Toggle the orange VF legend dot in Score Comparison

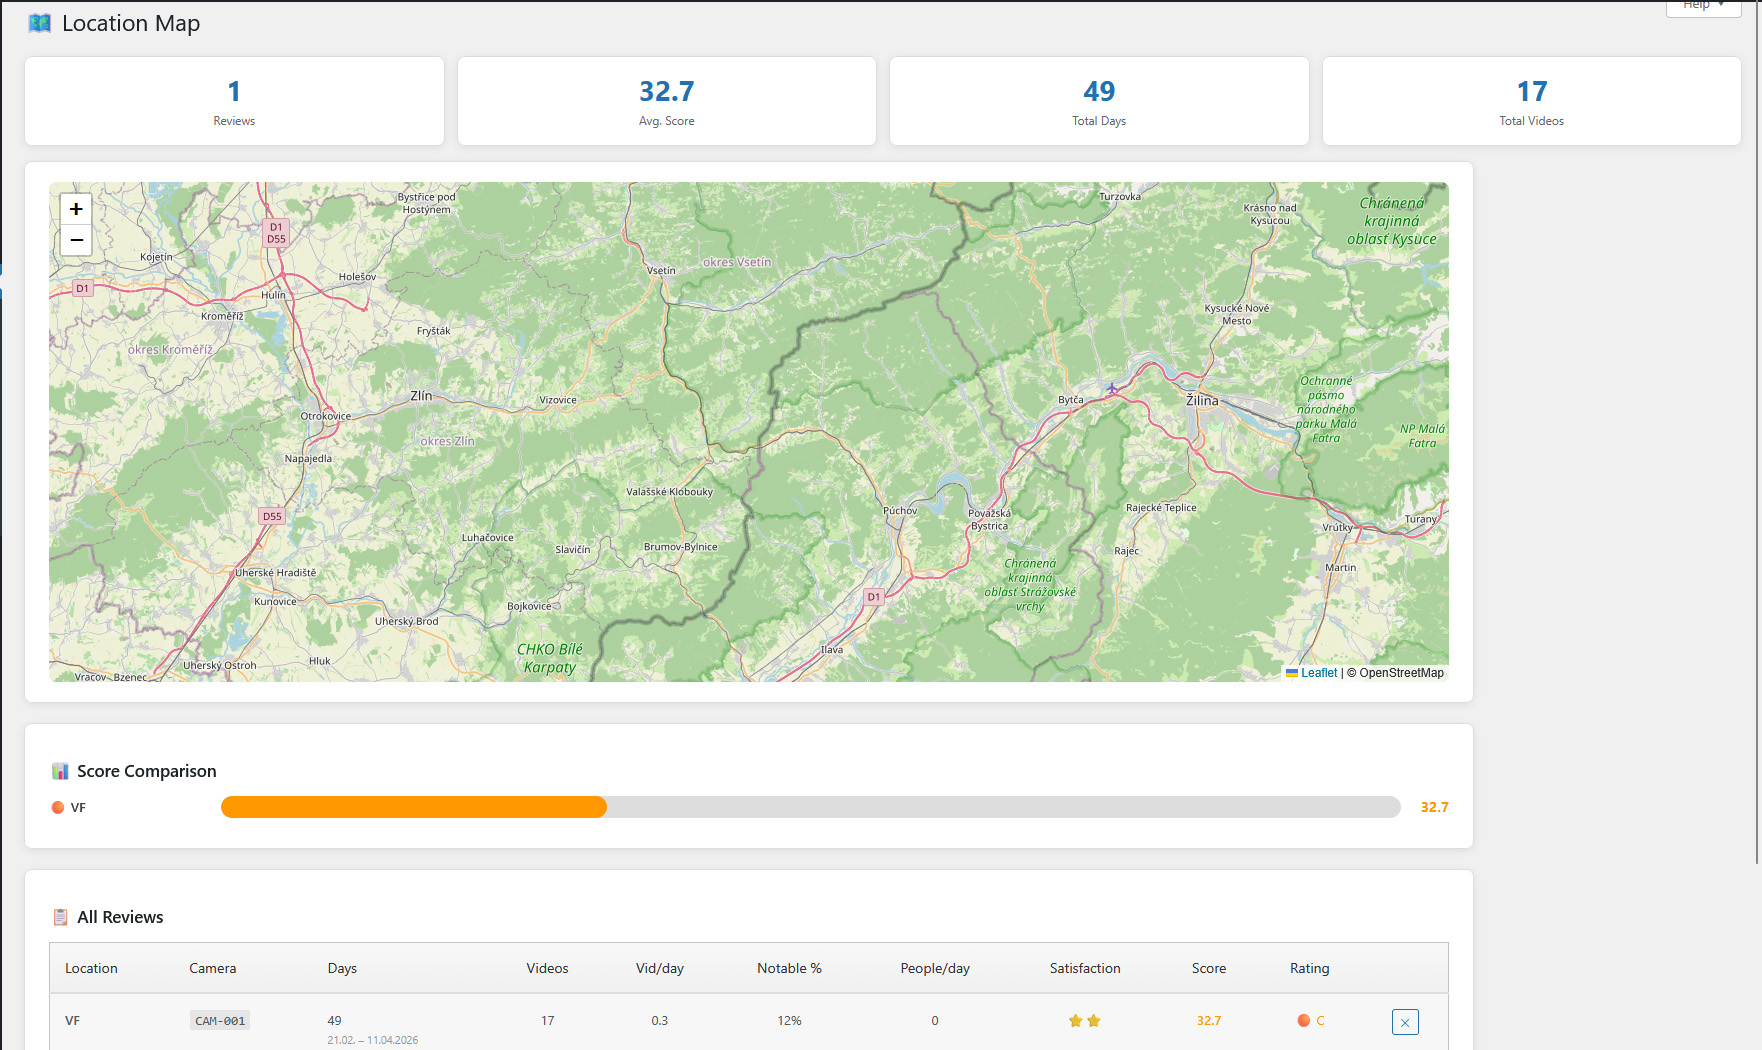click(57, 807)
